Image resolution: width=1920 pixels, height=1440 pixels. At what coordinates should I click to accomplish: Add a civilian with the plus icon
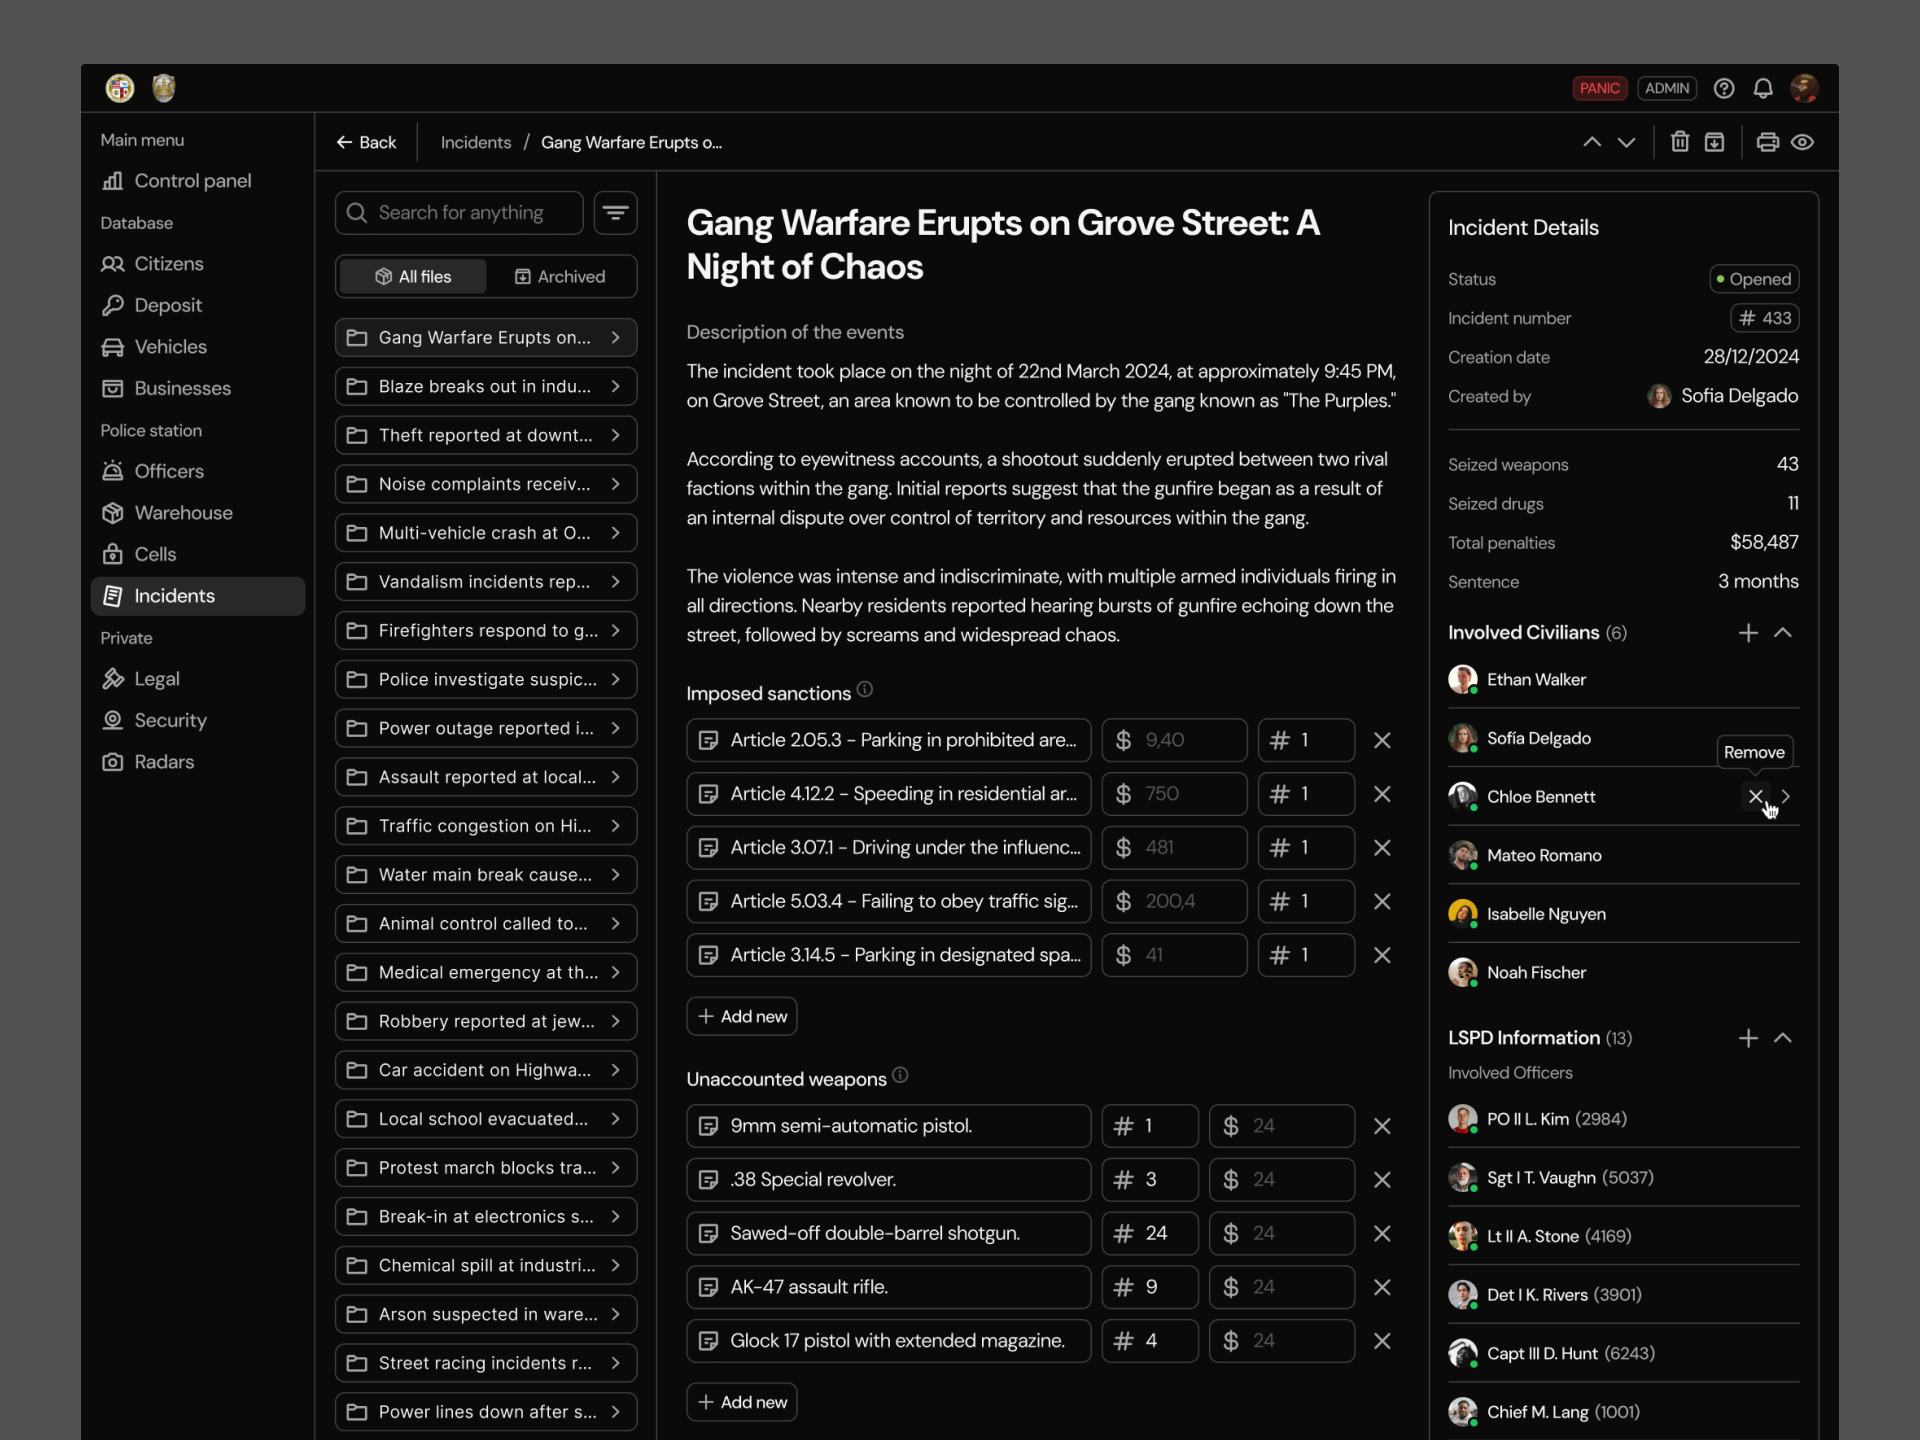coord(1748,633)
